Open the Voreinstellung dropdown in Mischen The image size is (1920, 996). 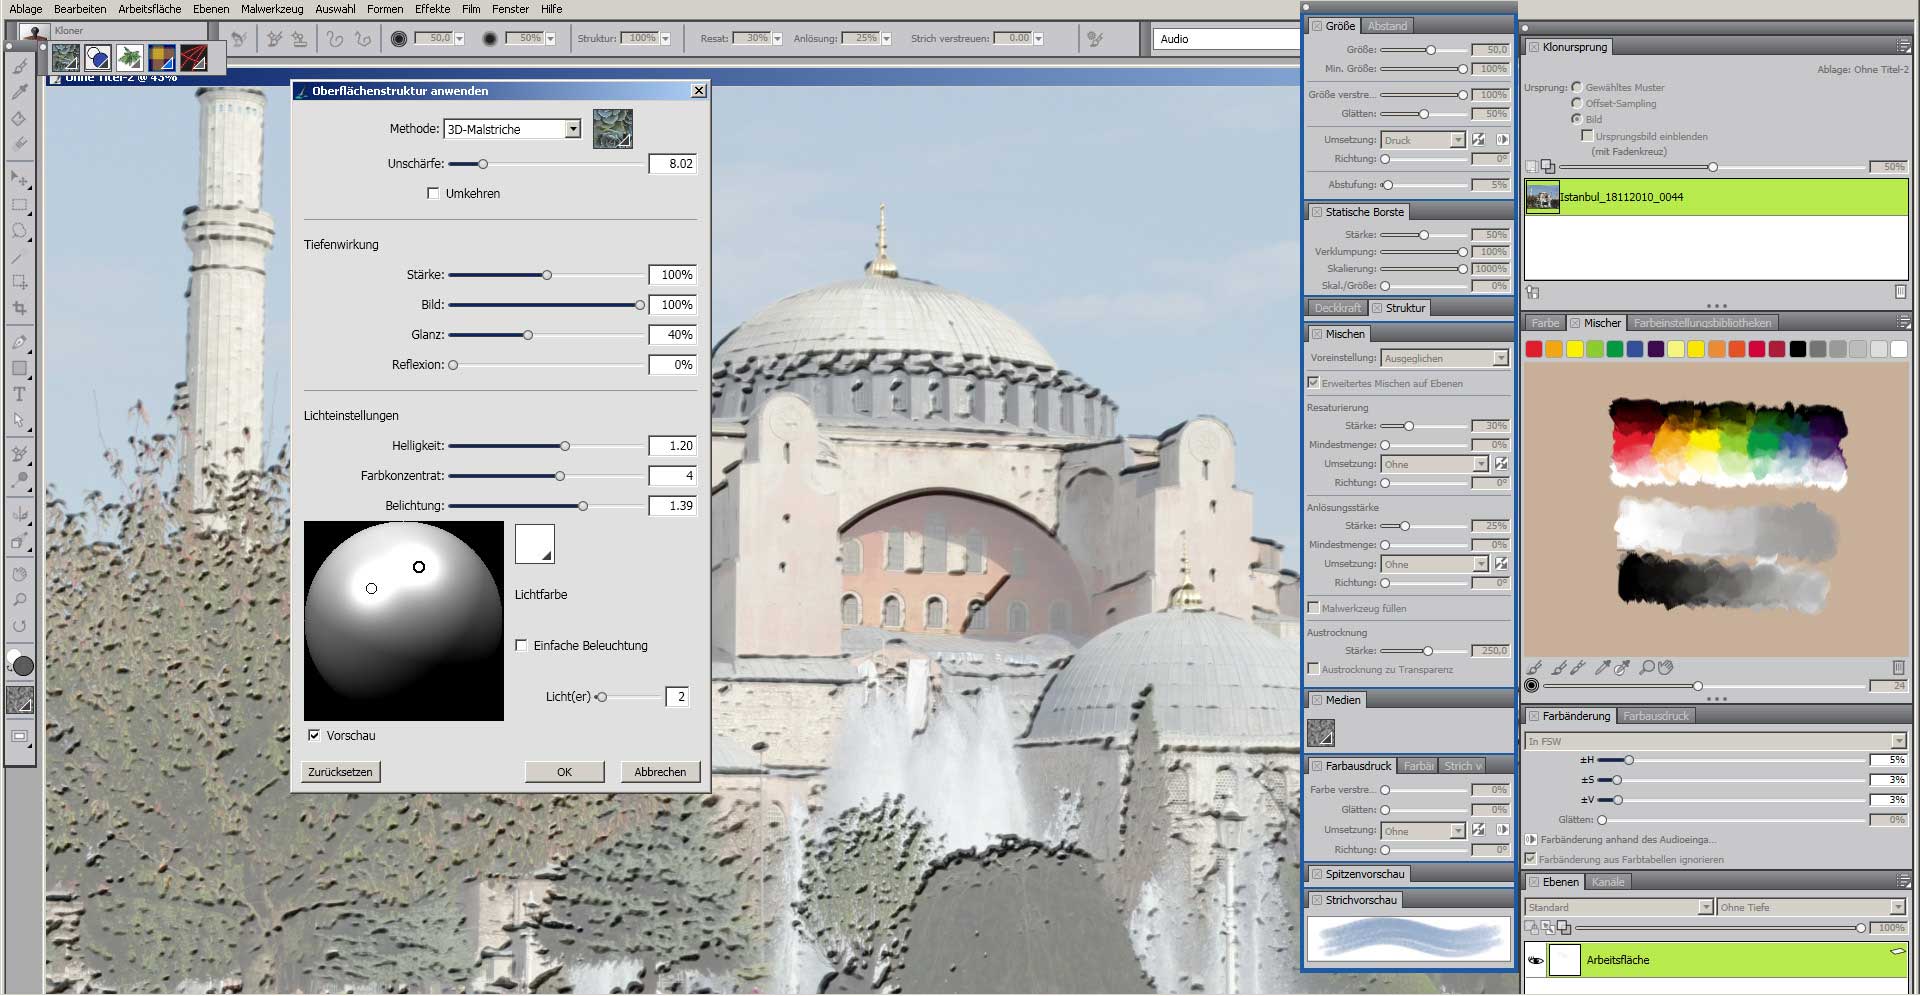coord(1500,358)
